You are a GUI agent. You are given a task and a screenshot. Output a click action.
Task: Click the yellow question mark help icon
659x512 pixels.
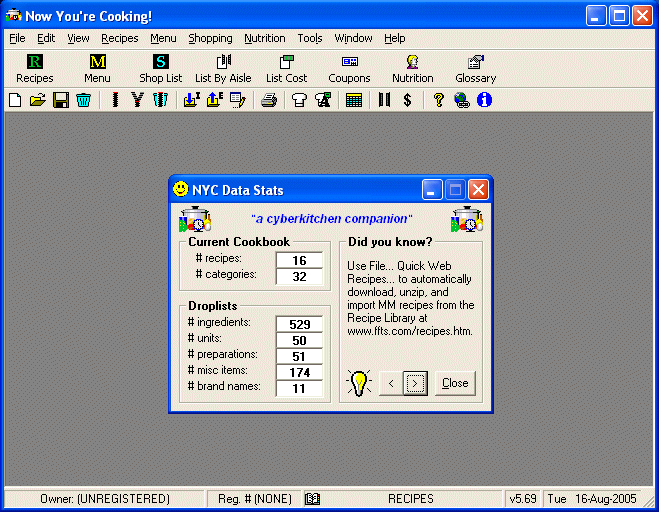point(438,100)
